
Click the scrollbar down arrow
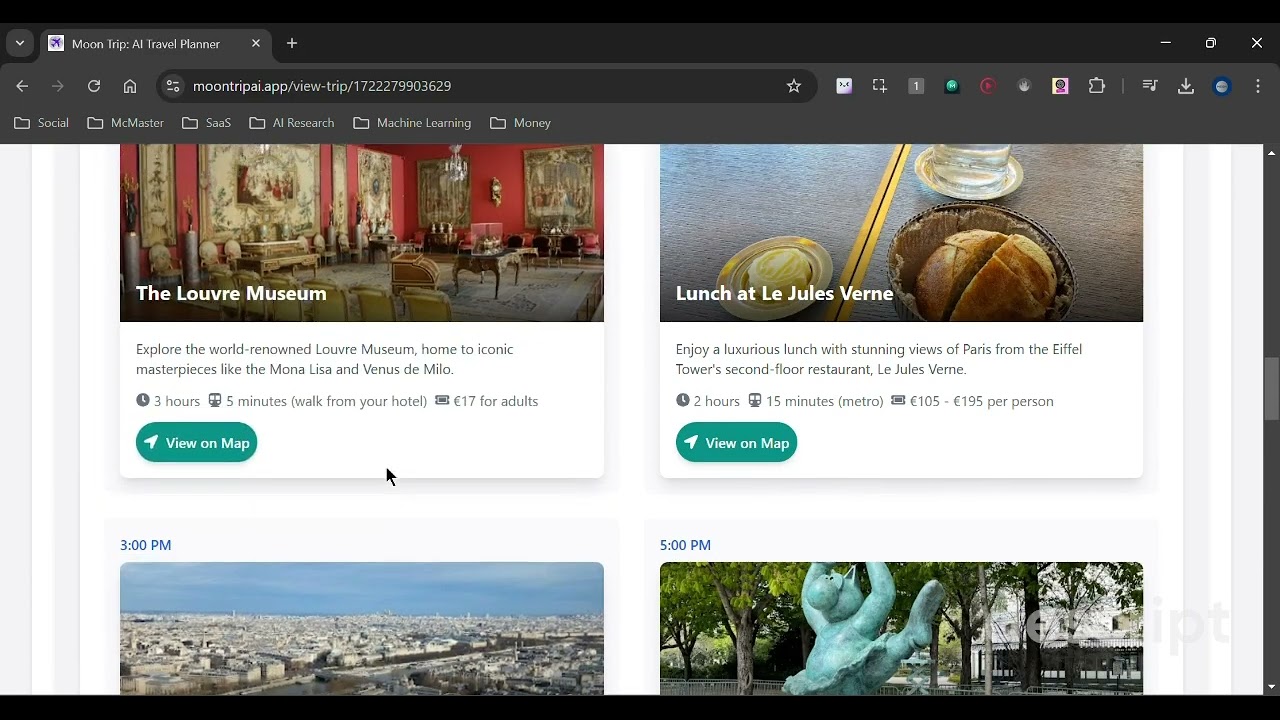[x=1271, y=687]
